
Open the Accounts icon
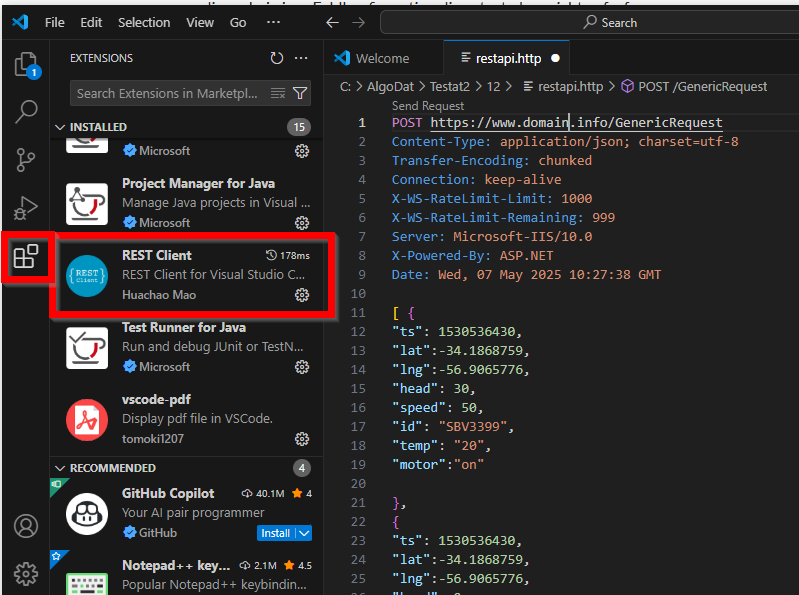tap(26, 526)
